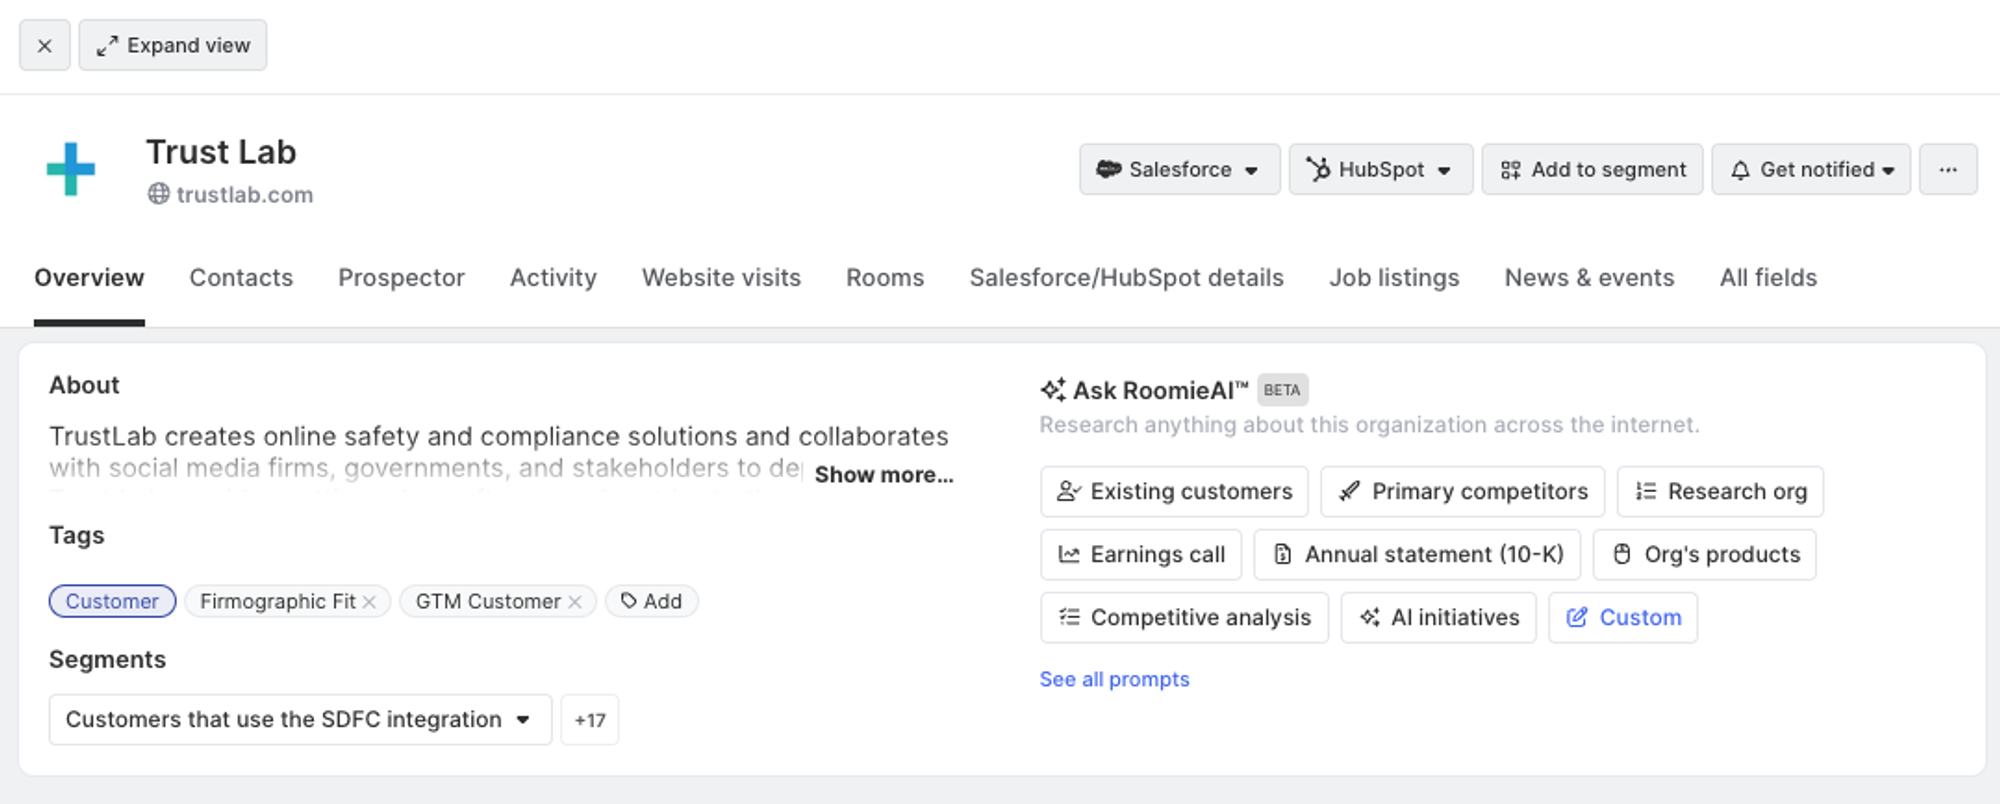Viewport: 2000px width, 804px height.
Task: Click the Expand view button
Action: click(173, 46)
